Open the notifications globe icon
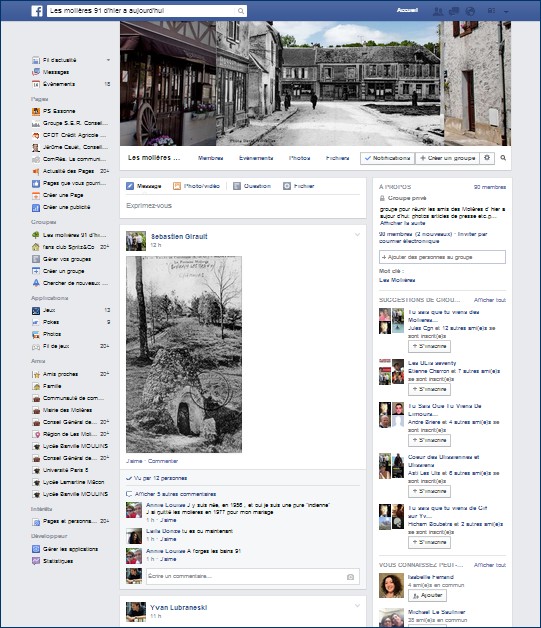The height and width of the screenshot is (628, 541). 470,11
